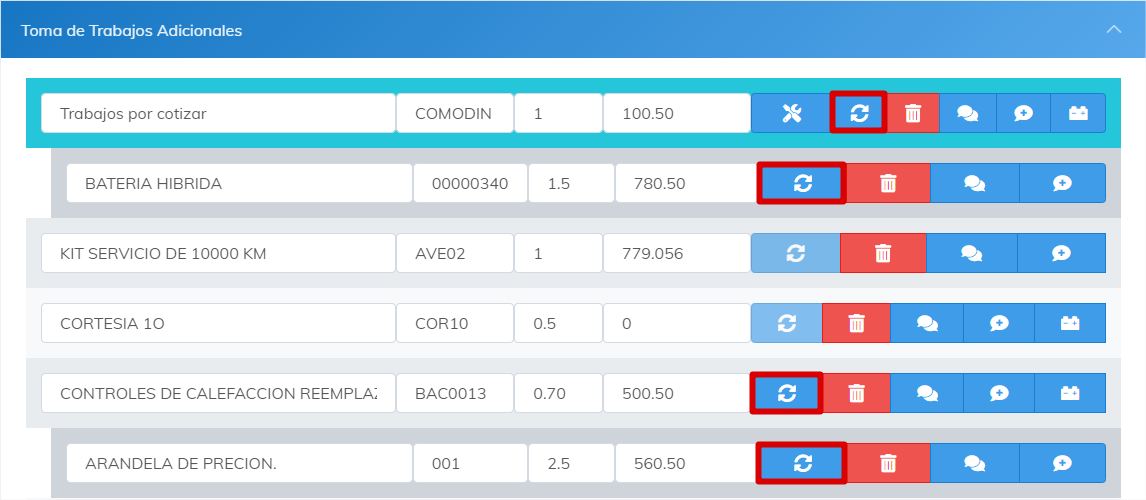The width and height of the screenshot is (1146, 500).
Task: Open comments for KIT SERVICIO DE 10000 KM
Action: click(971, 254)
